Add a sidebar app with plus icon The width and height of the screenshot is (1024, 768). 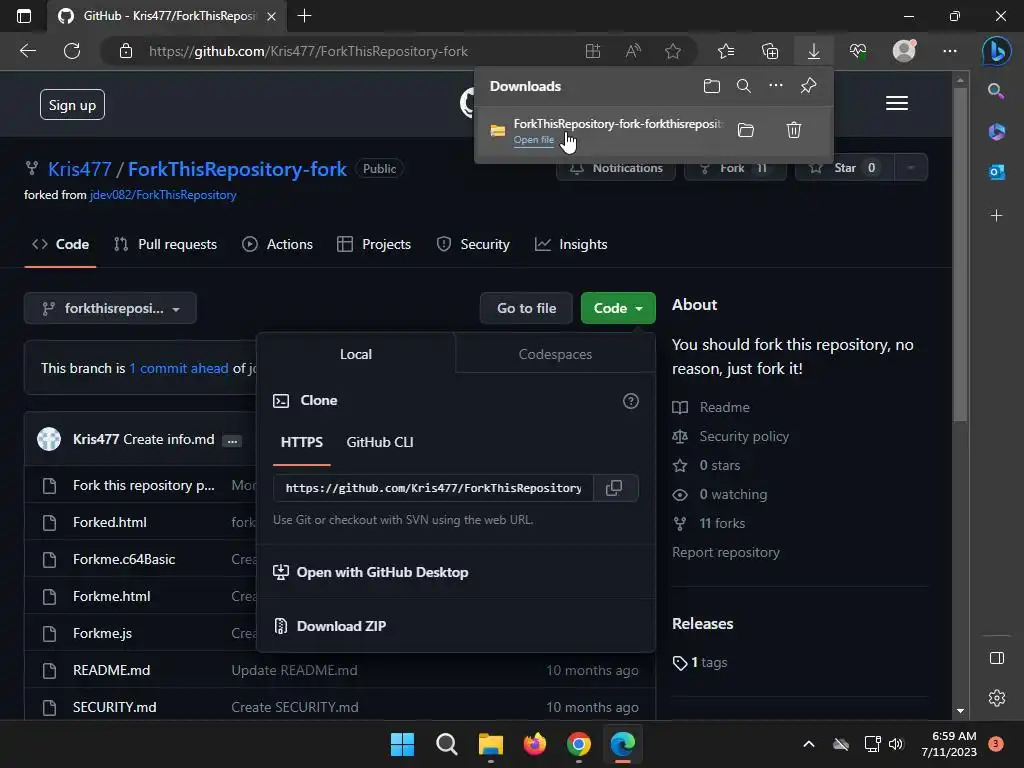[996, 216]
